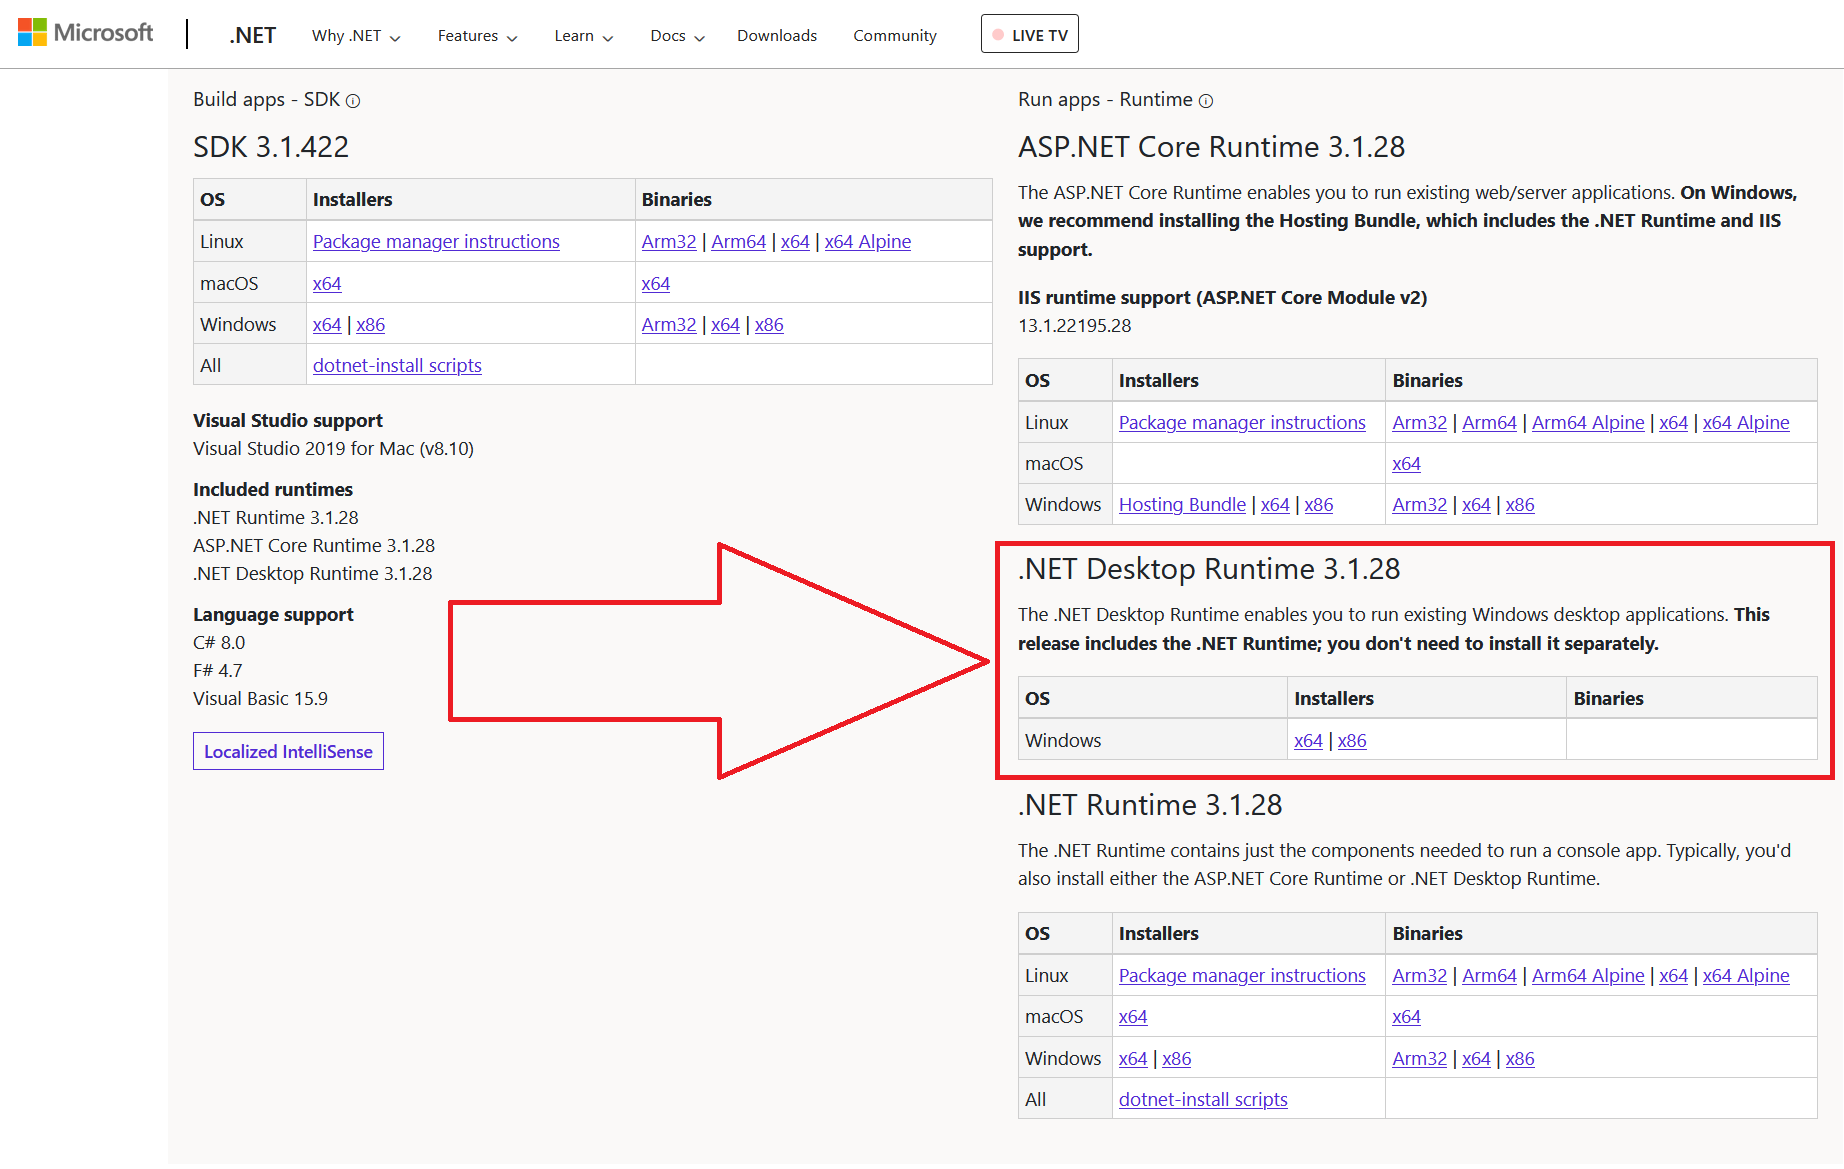
Task: Download SDK Windows x64 binary
Action: (x=726, y=325)
